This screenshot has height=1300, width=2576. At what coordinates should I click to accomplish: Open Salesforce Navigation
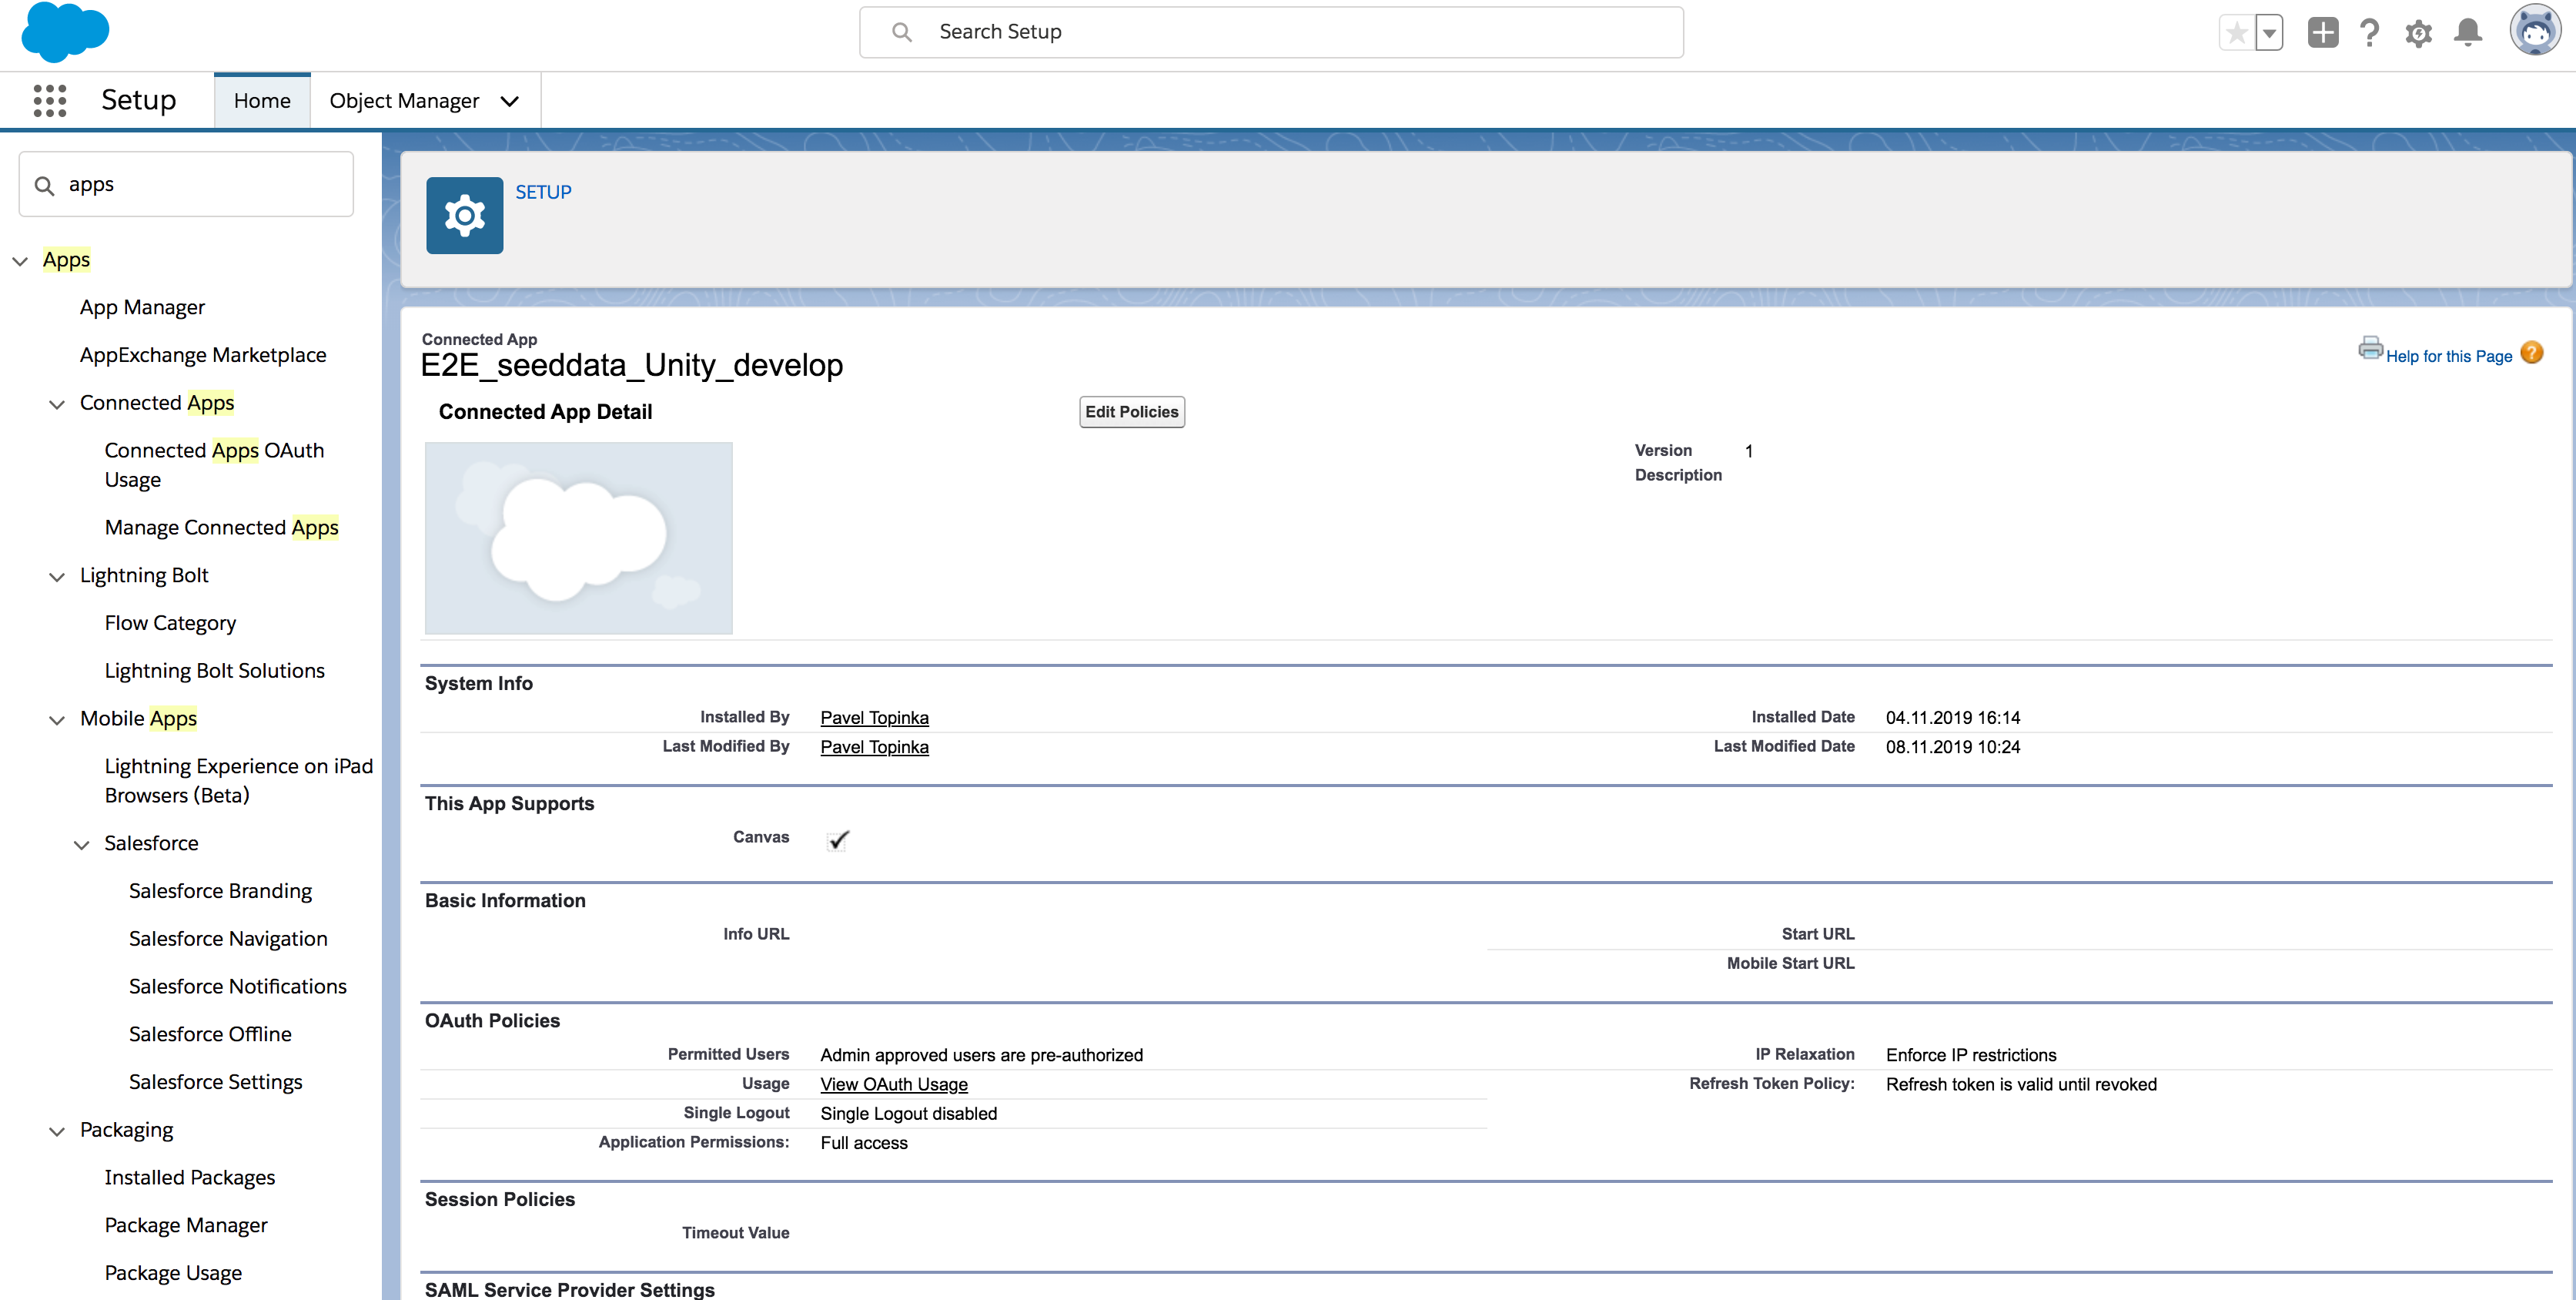click(x=228, y=939)
